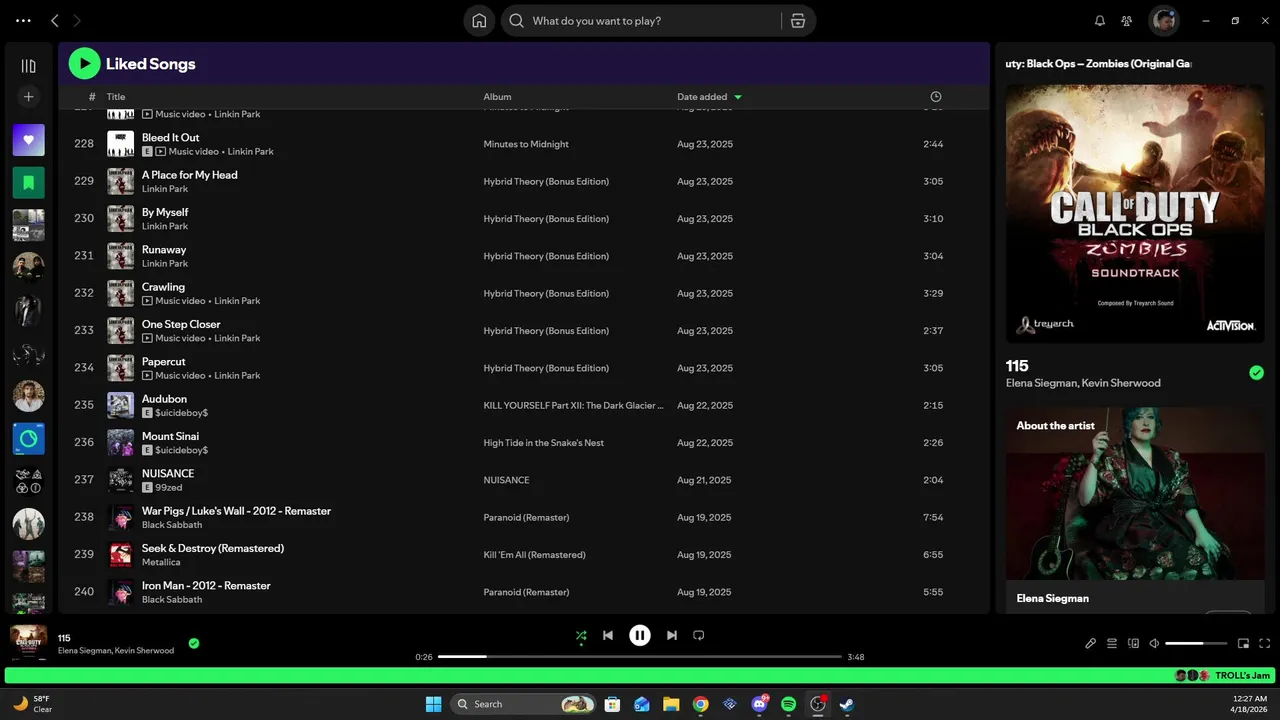
Task: Open Connect to a device icon
Action: click(1133, 643)
